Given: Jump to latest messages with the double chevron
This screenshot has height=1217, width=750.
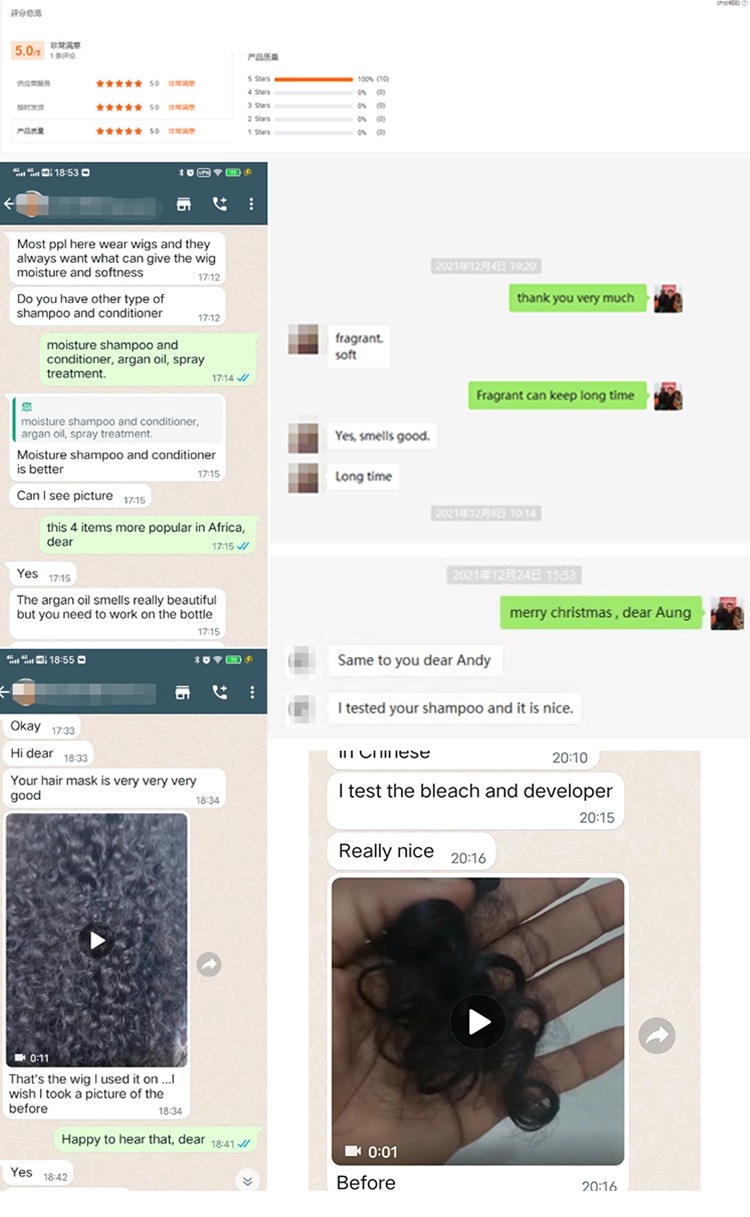Looking at the screenshot, I should pos(247,1181).
